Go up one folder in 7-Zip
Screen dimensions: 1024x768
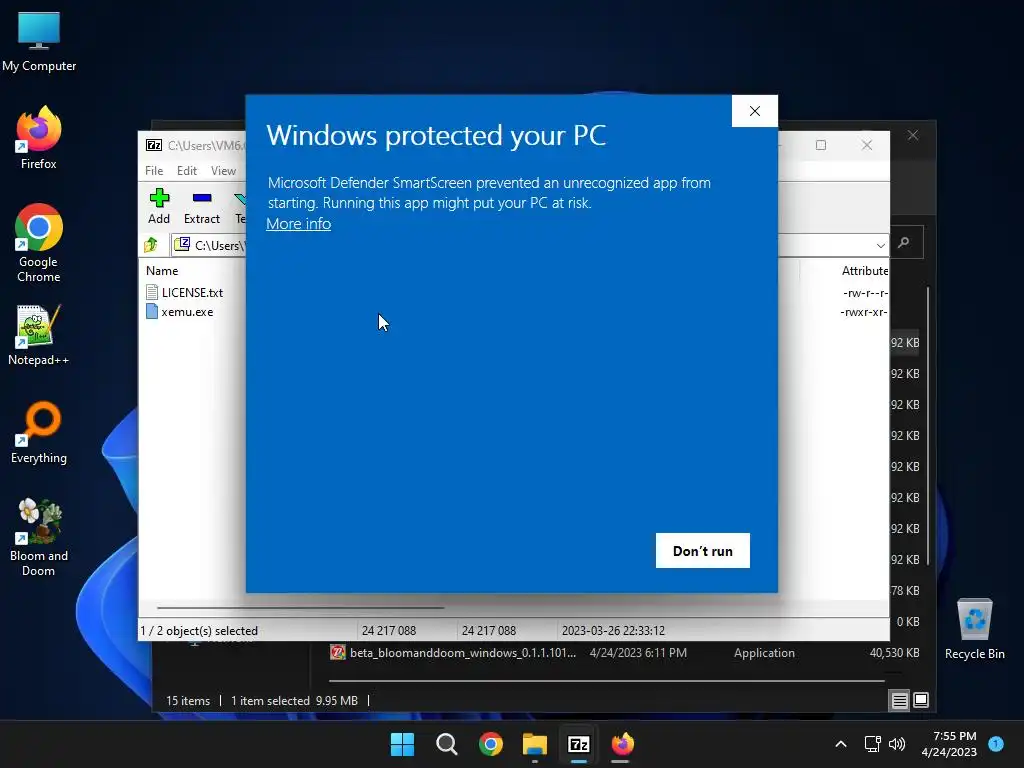point(152,245)
